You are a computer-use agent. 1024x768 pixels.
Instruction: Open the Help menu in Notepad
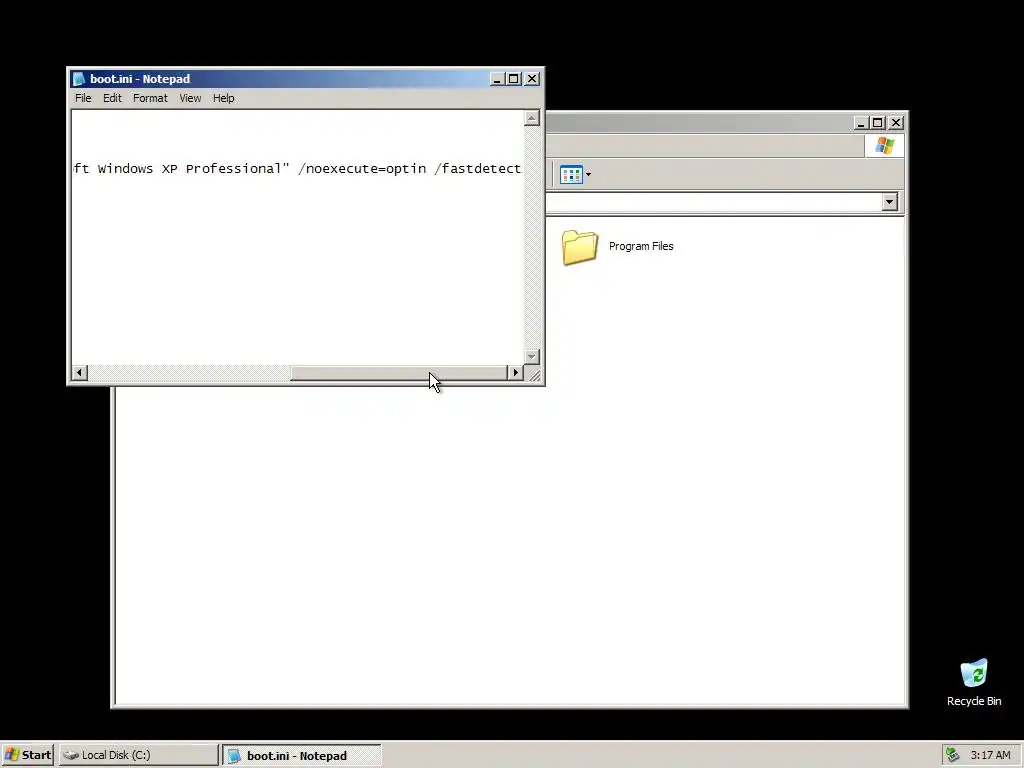tap(223, 98)
